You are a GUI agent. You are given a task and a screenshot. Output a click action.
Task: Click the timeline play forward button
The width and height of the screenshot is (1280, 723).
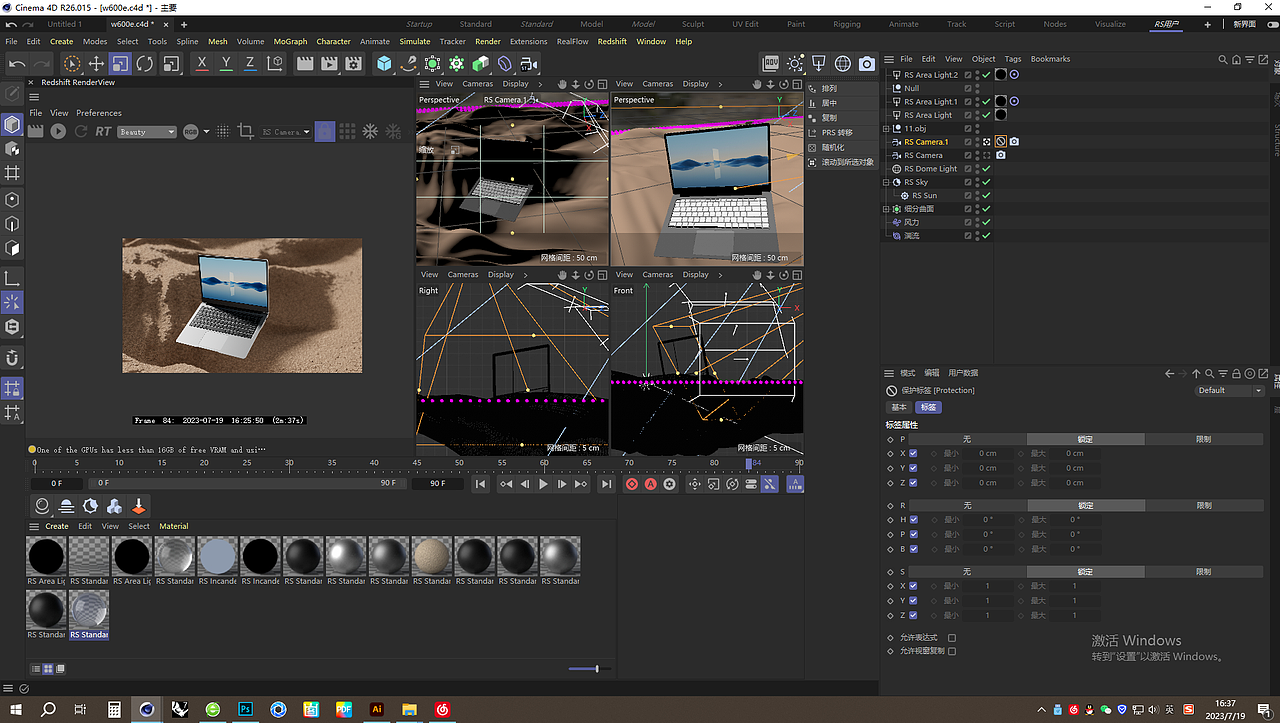[x=543, y=484]
